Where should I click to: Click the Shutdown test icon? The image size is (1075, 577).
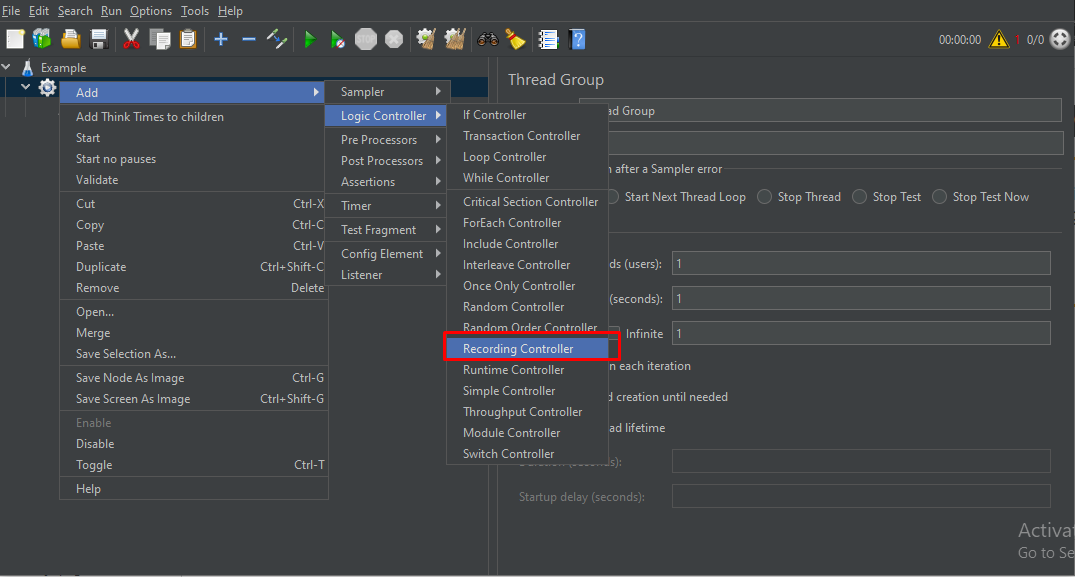tap(394, 39)
